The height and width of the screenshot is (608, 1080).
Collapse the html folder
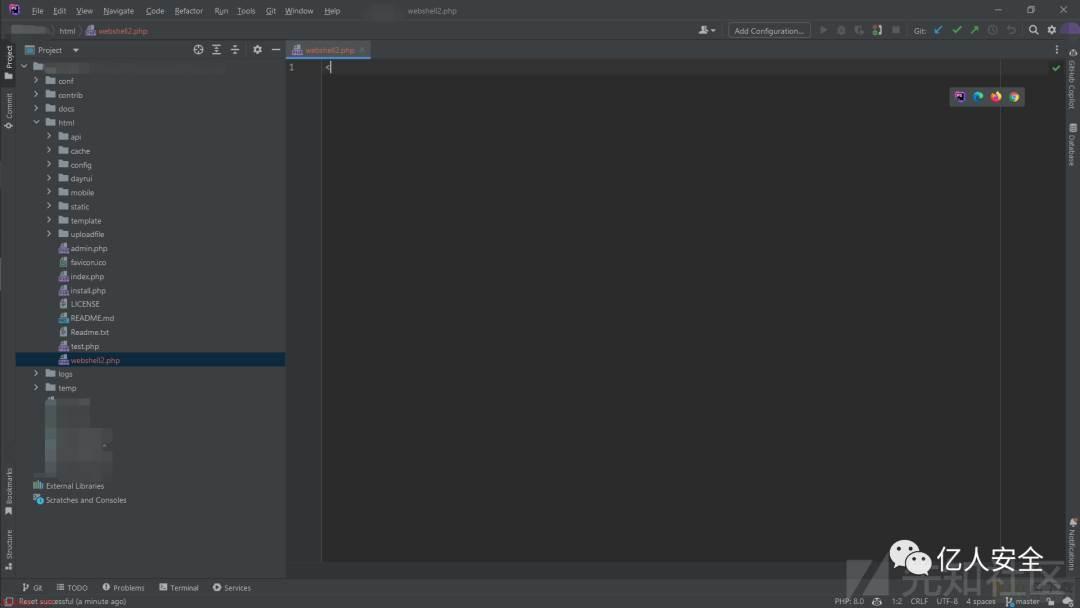pos(36,122)
